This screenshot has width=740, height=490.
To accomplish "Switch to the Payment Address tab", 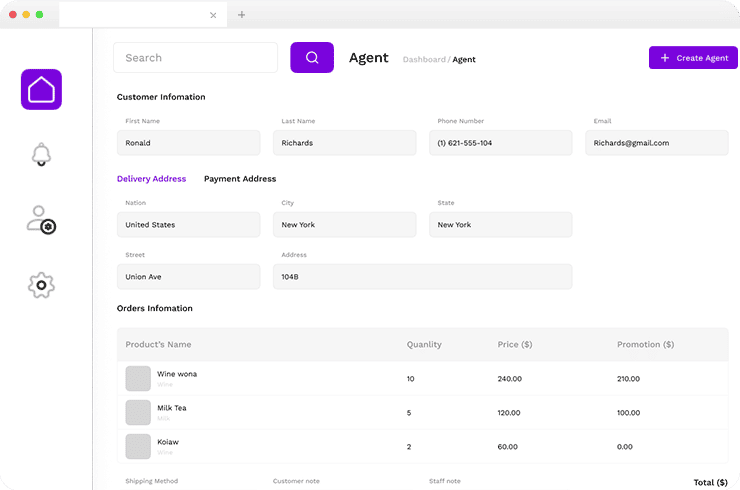I will coord(240,179).
